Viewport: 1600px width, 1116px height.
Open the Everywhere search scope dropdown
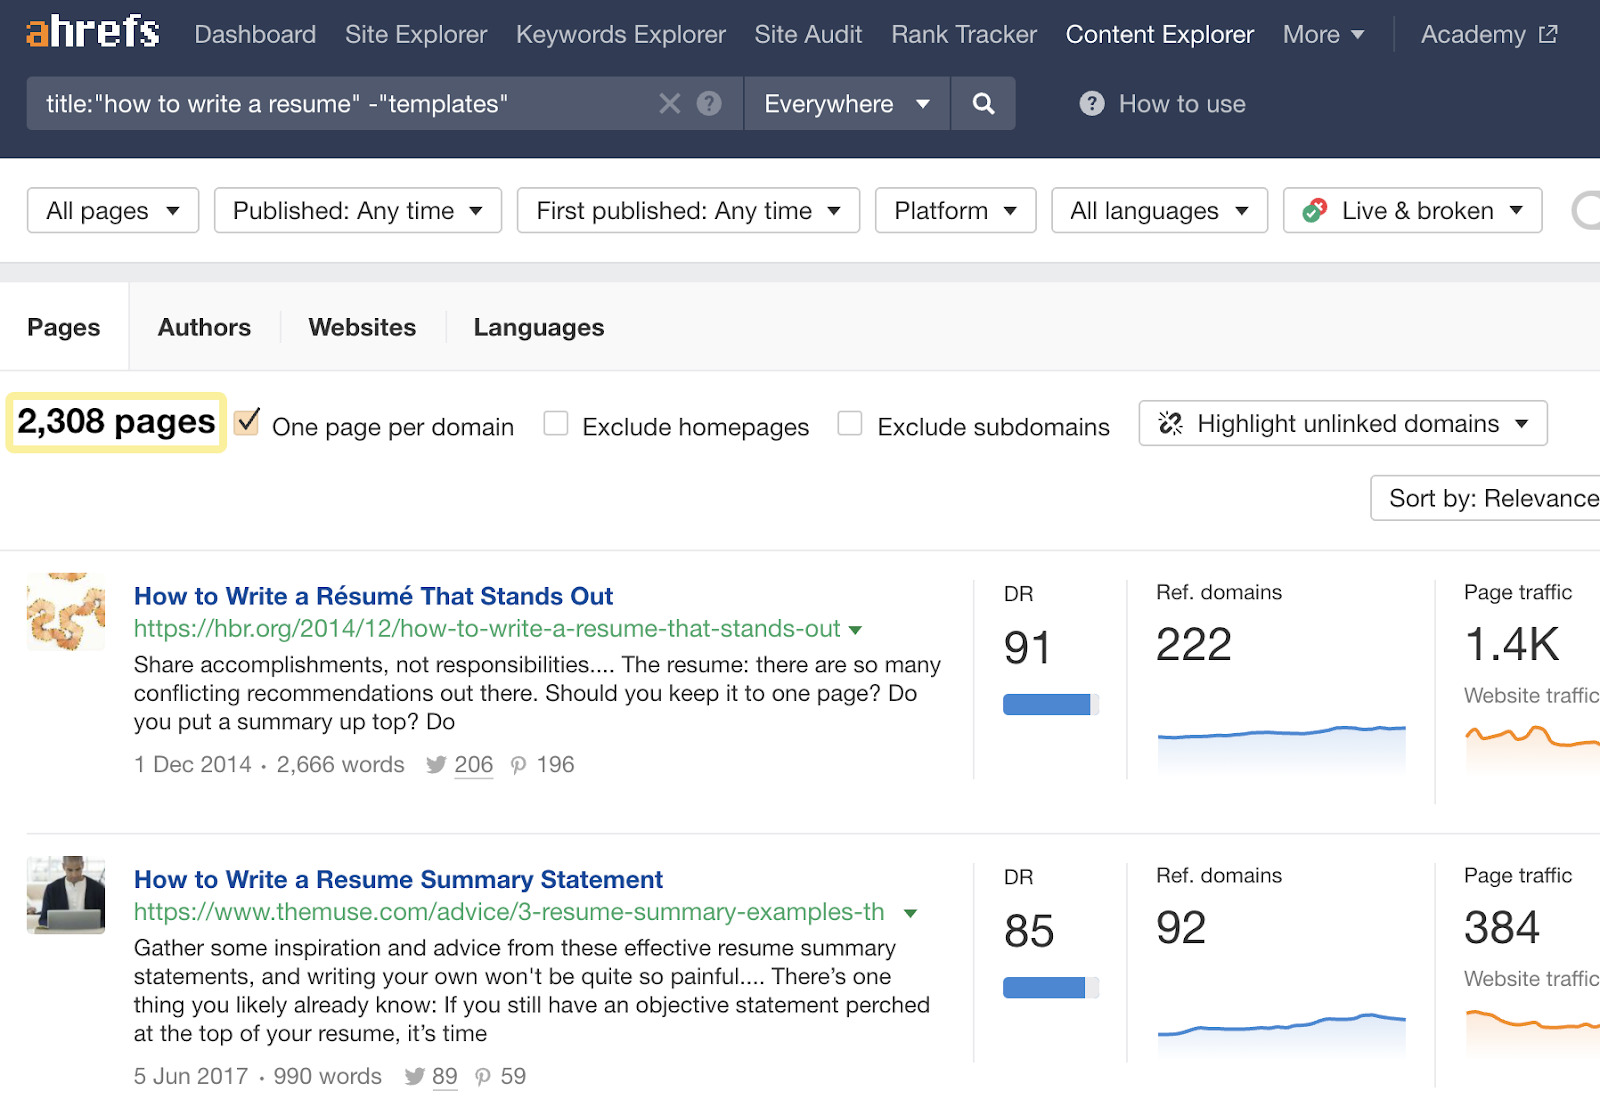(846, 104)
